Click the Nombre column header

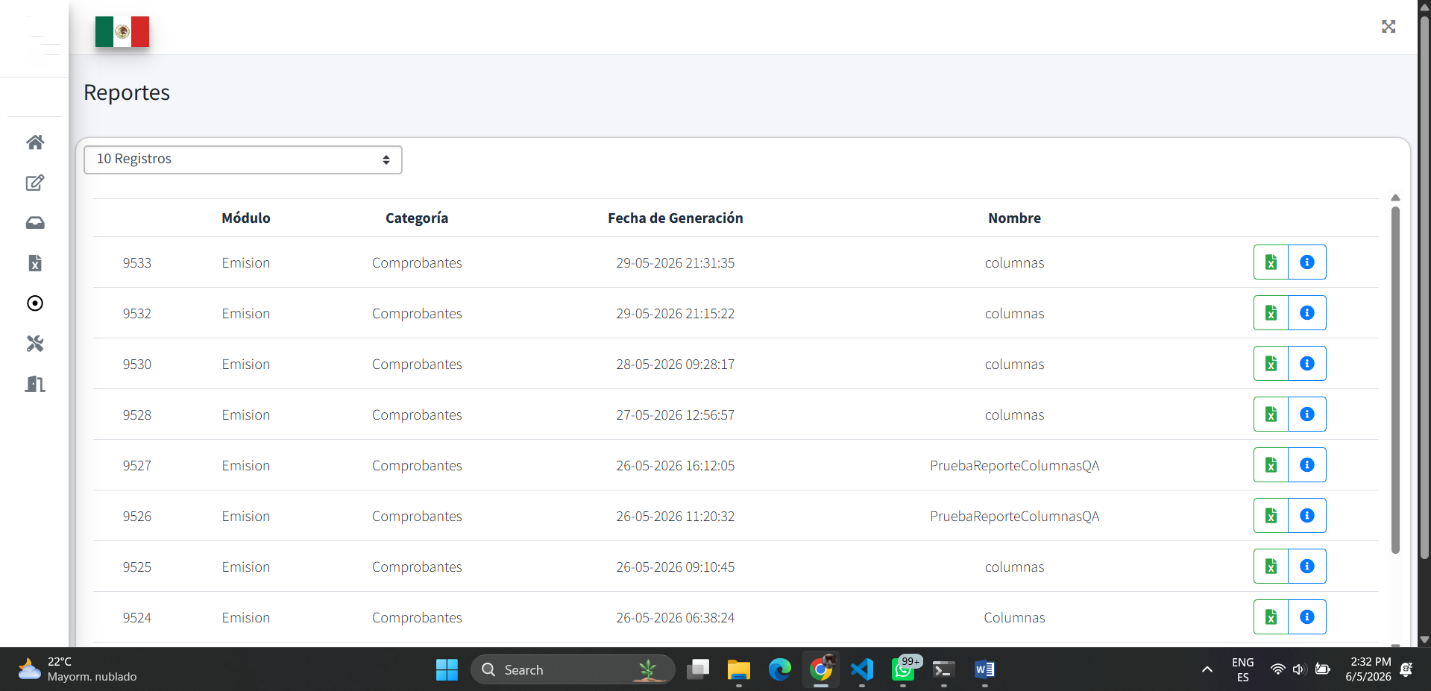click(1014, 218)
